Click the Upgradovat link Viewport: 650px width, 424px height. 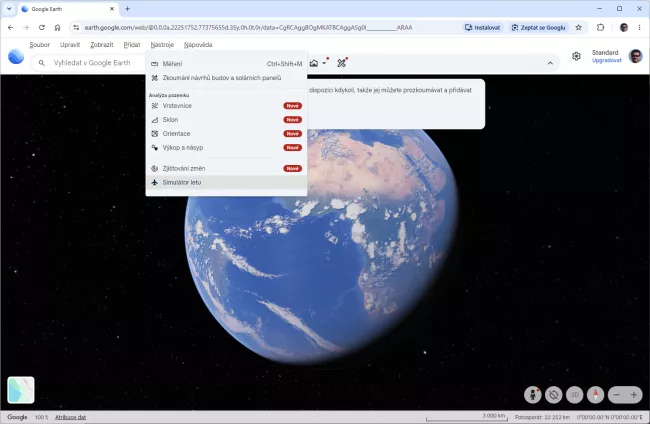(606, 61)
